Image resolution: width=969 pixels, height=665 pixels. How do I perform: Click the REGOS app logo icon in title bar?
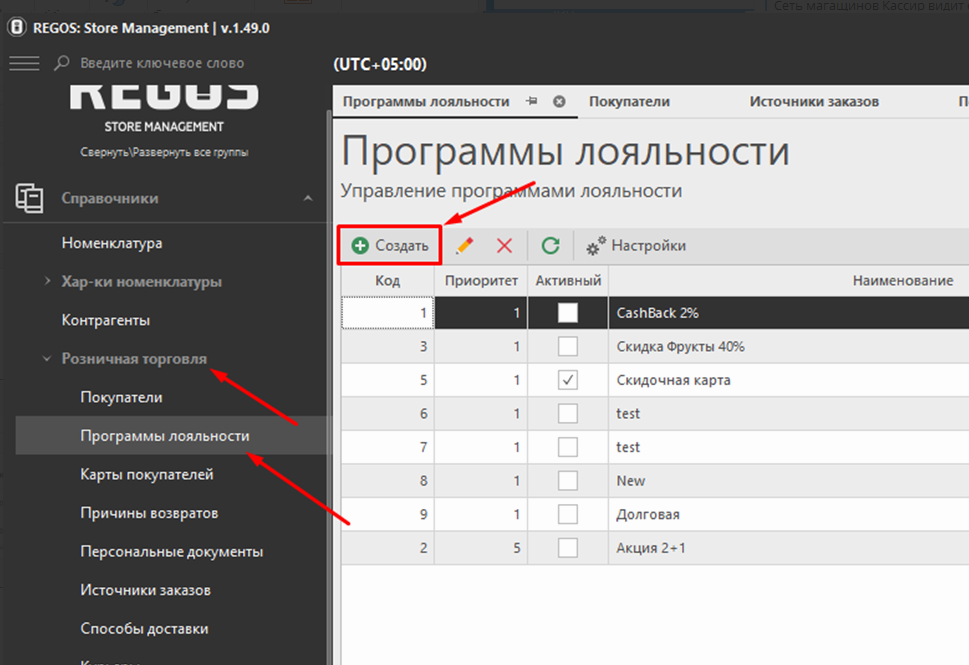point(17,28)
